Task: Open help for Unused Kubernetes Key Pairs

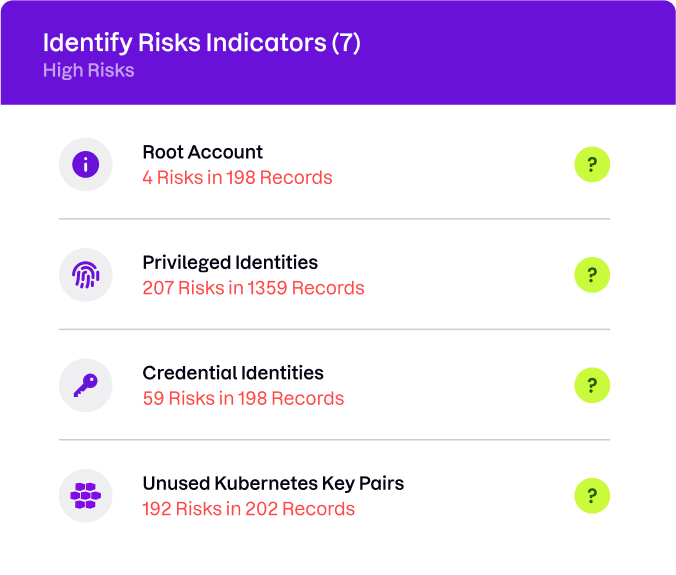Action: point(592,496)
